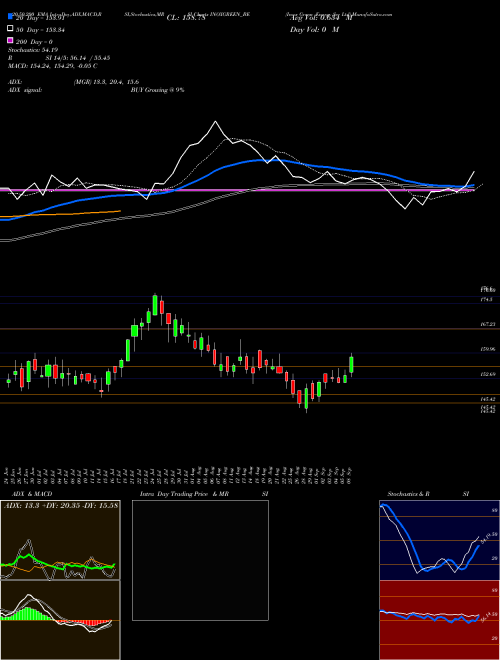
Task: Click the 152.69 price axis label
Action: pyautogui.click(x=487, y=374)
